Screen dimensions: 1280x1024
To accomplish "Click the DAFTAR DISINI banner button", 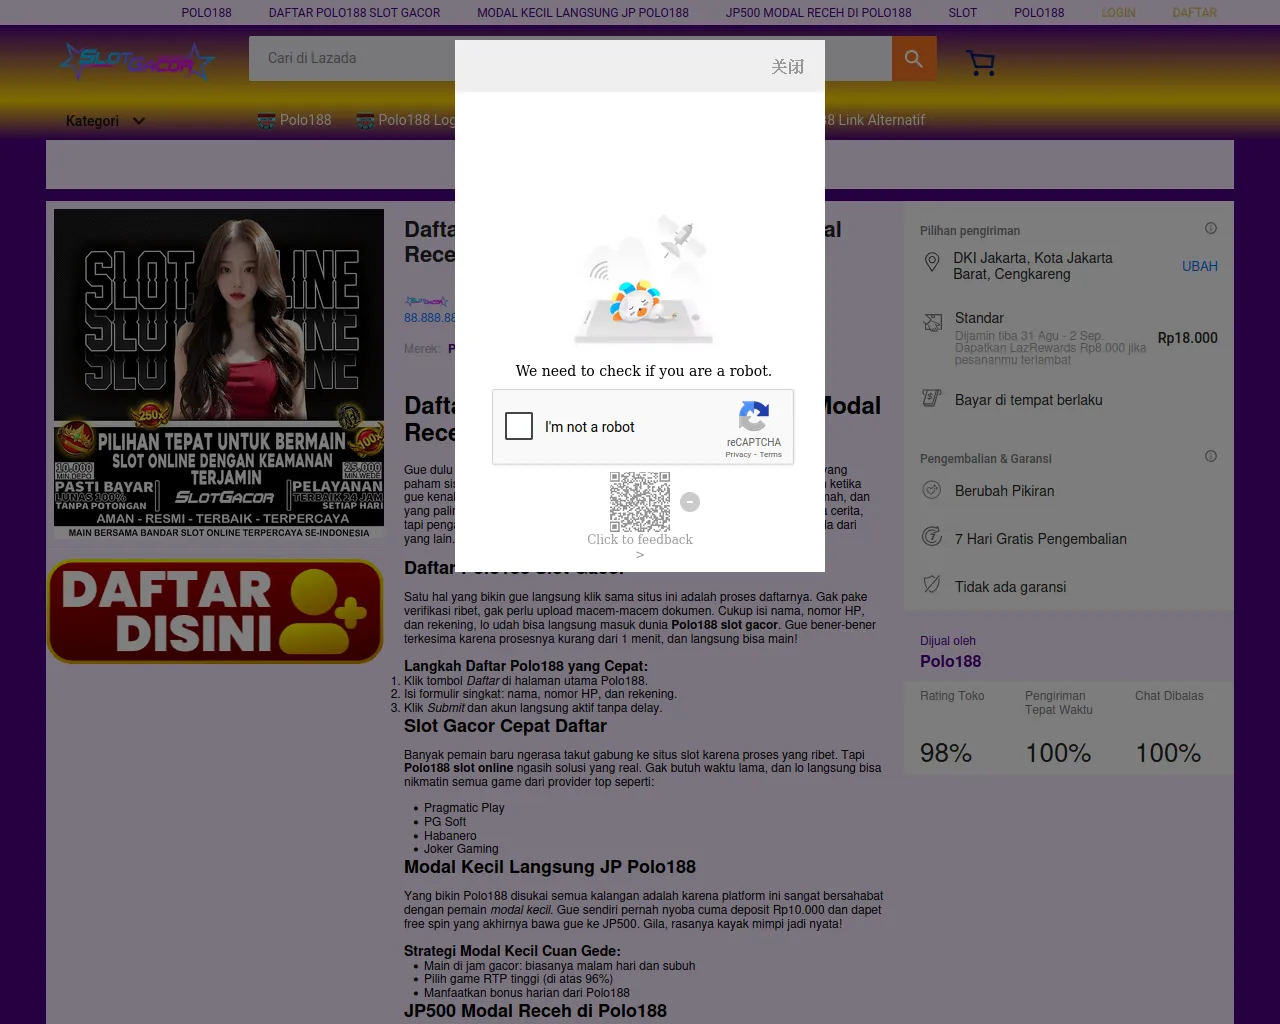I will [x=215, y=611].
